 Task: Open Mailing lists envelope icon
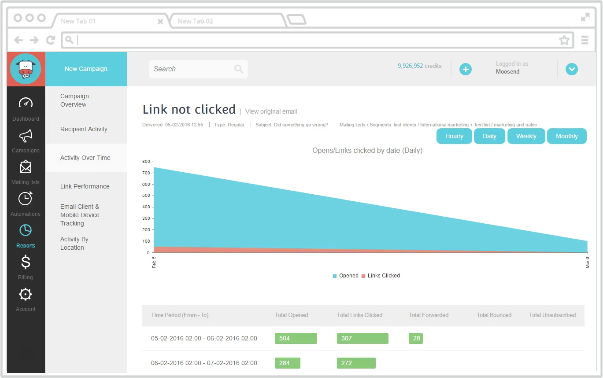coord(26,167)
